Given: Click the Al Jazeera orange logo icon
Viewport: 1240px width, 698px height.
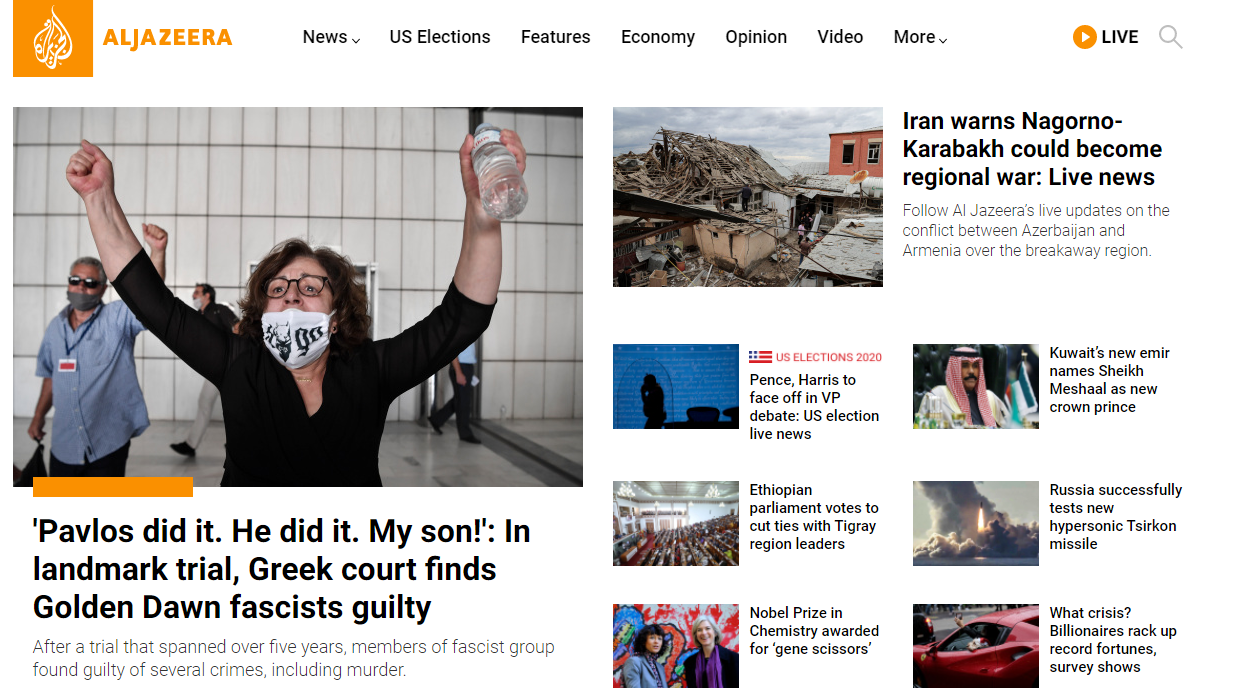Looking at the screenshot, I should click(53, 38).
